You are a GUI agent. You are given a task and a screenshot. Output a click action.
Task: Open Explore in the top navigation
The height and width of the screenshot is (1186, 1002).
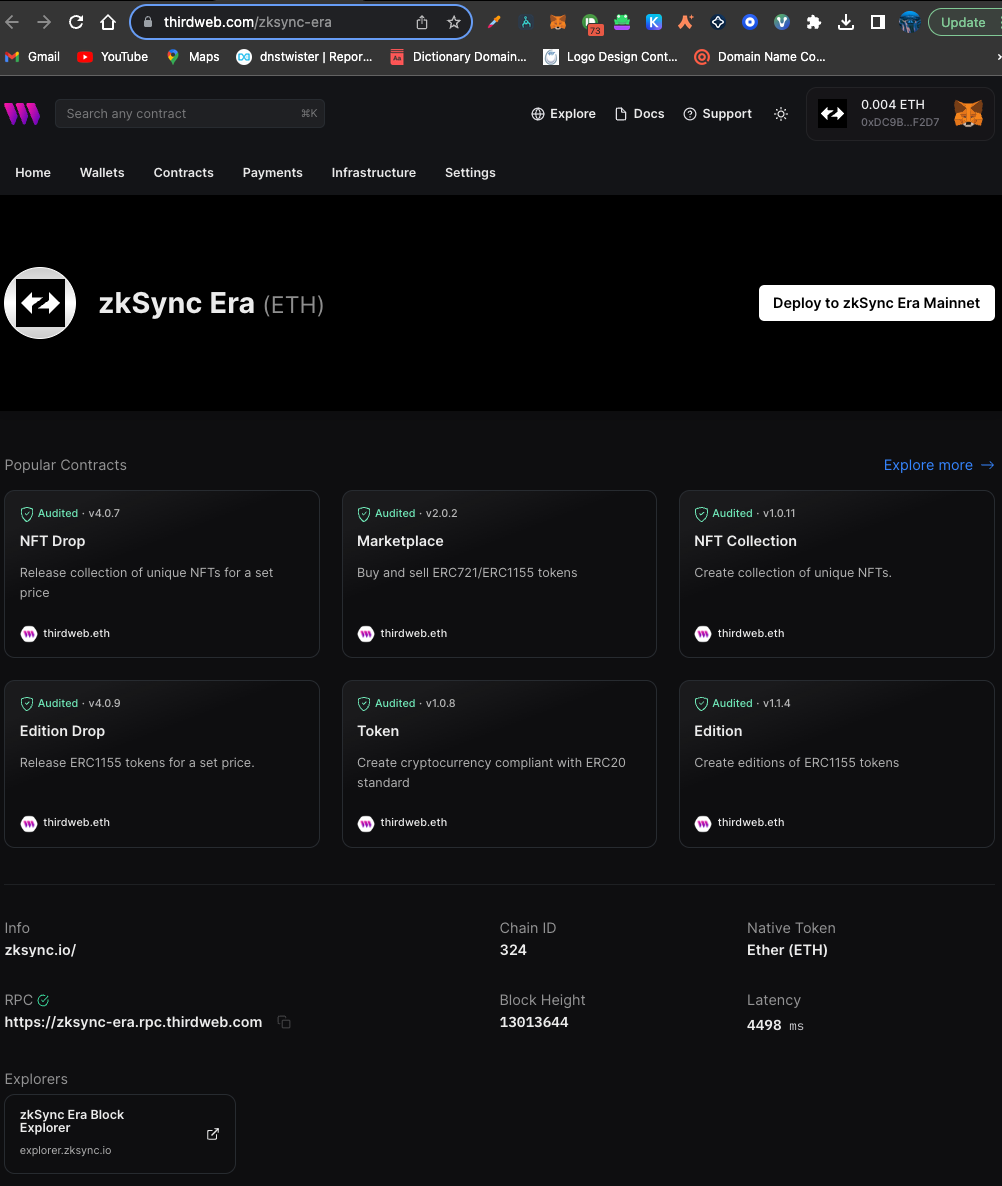pos(563,113)
